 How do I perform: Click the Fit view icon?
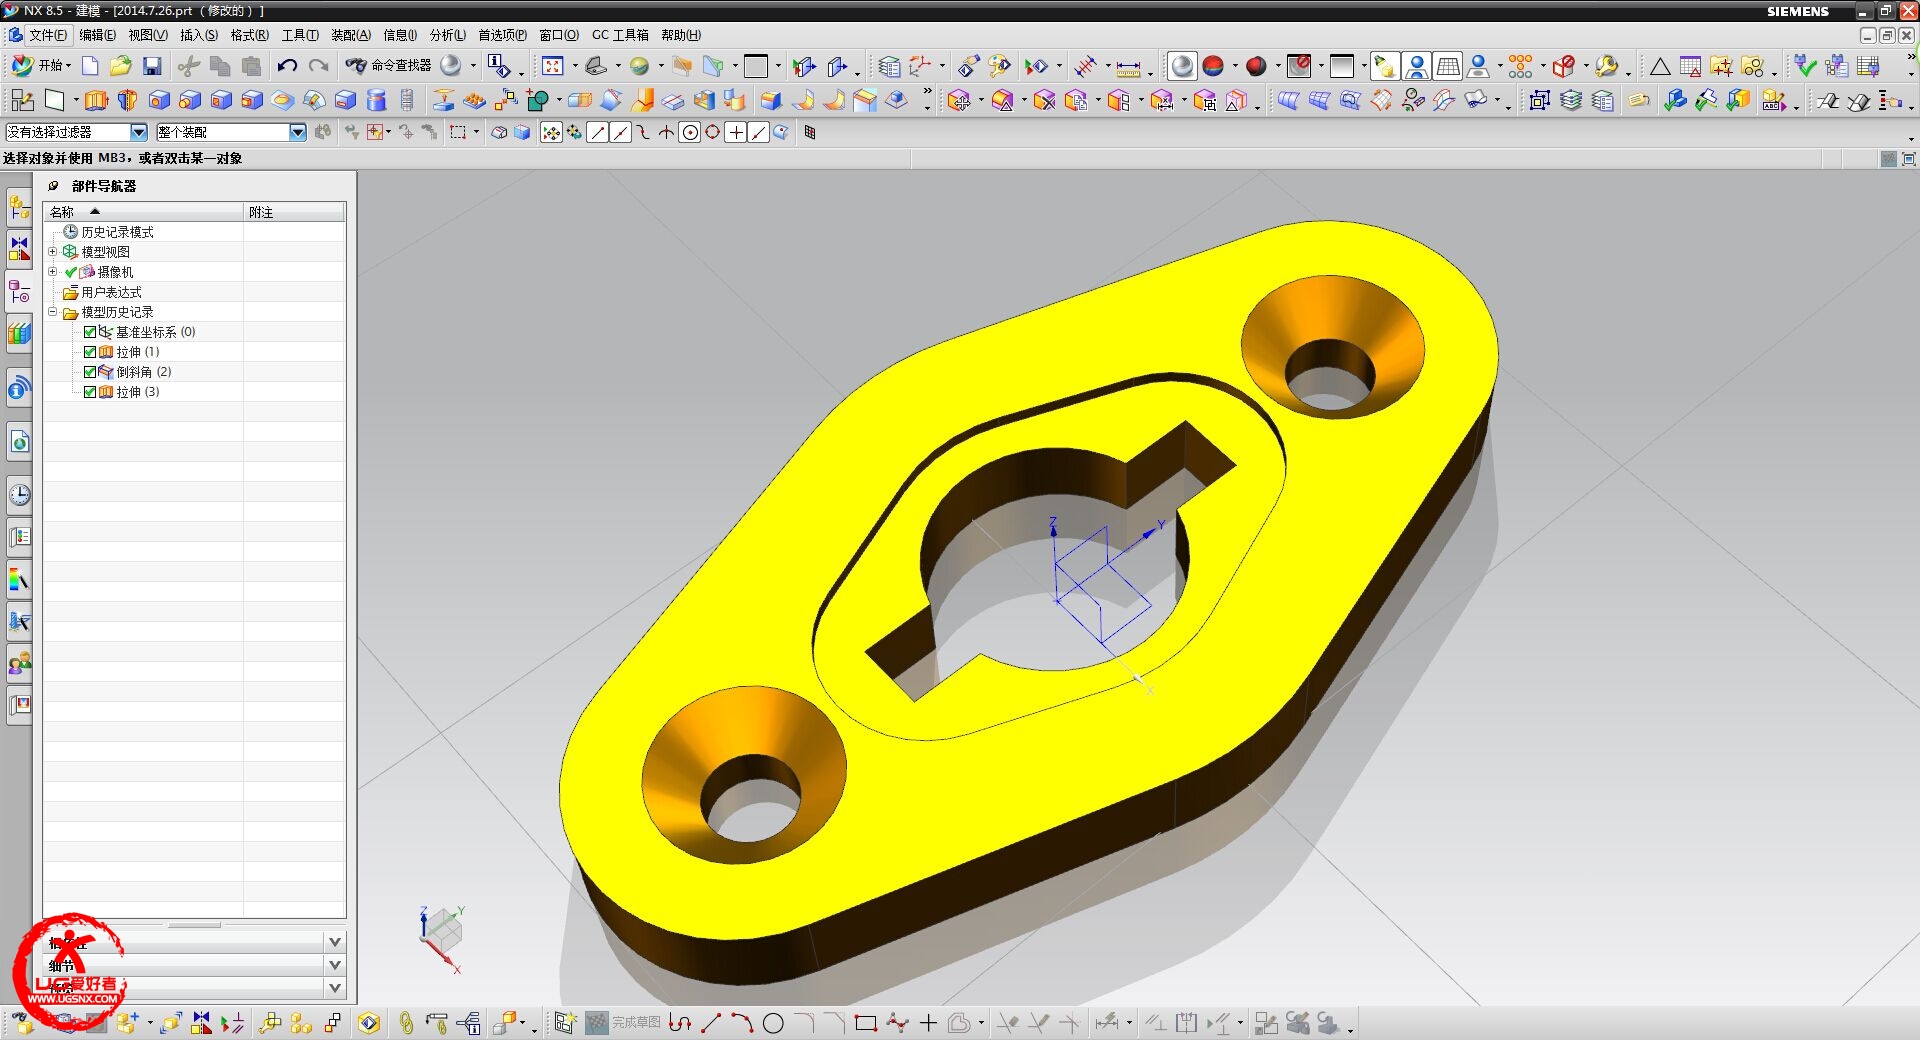click(x=553, y=66)
